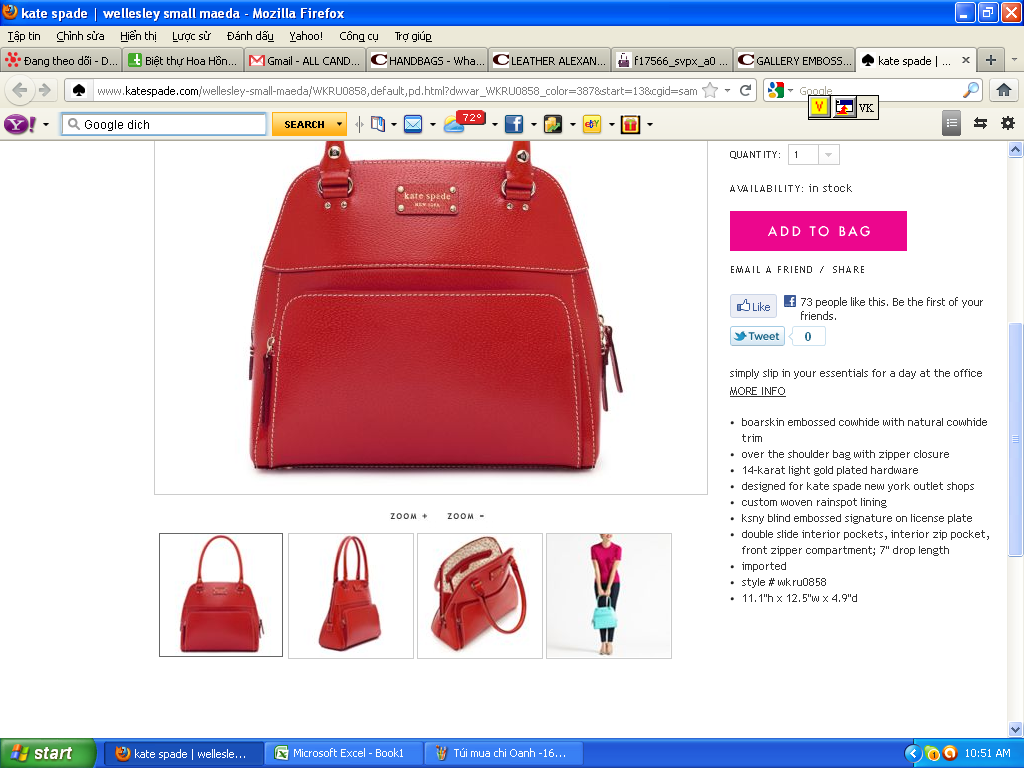The image size is (1024, 768).
Task: Open Microsoft Excel - Book1 from taskbar
Action: coord(345,753)
